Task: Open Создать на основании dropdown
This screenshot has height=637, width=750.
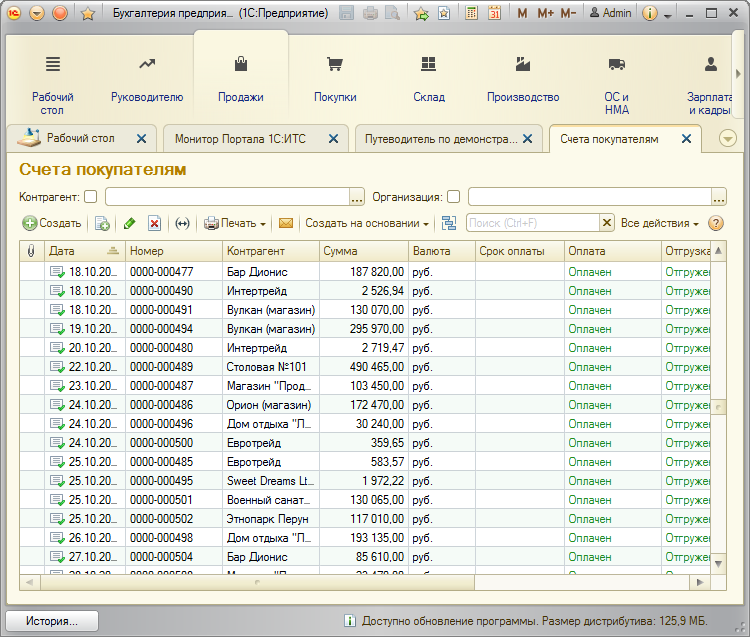Action: coord(367,223)
